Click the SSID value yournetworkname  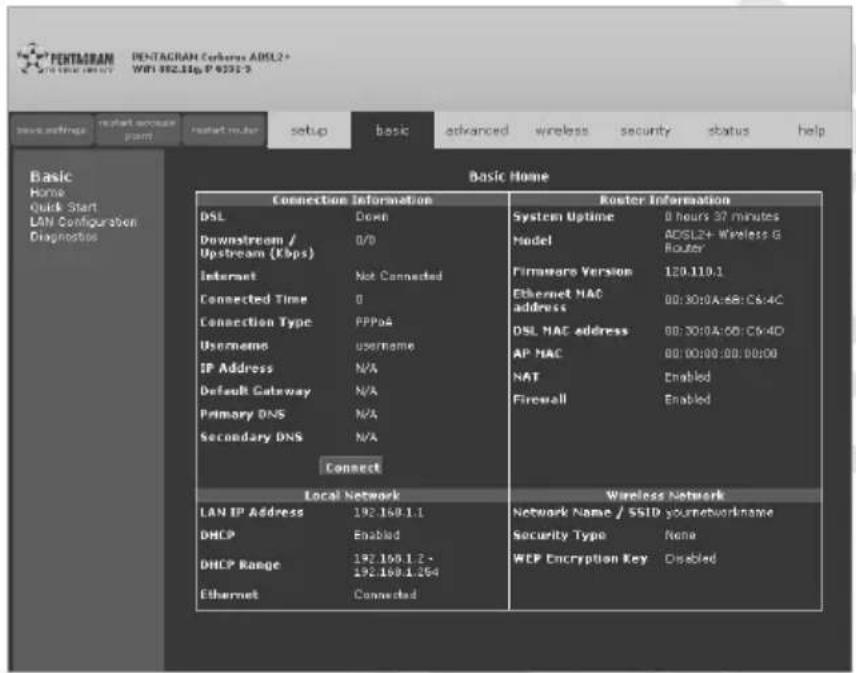pyautogui.click(x=719, y=513)
